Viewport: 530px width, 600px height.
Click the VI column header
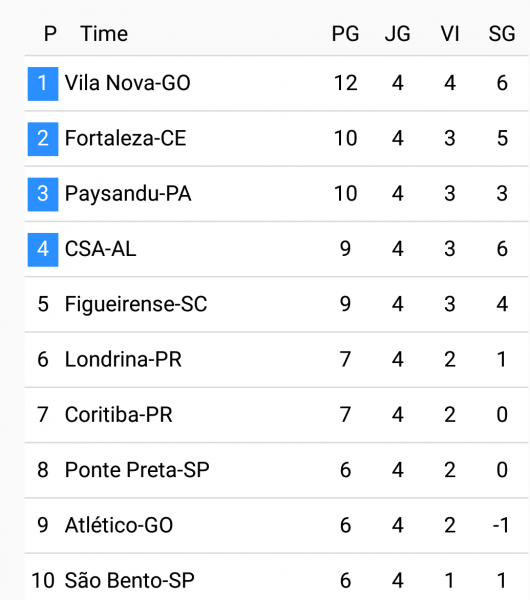pos(450,34)
